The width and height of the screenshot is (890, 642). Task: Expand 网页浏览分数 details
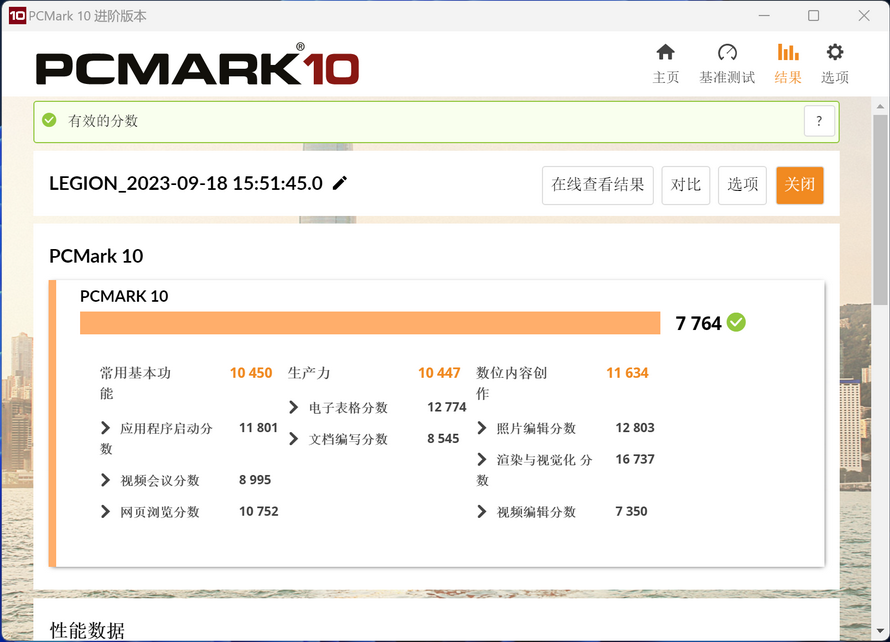pos(105,511)
